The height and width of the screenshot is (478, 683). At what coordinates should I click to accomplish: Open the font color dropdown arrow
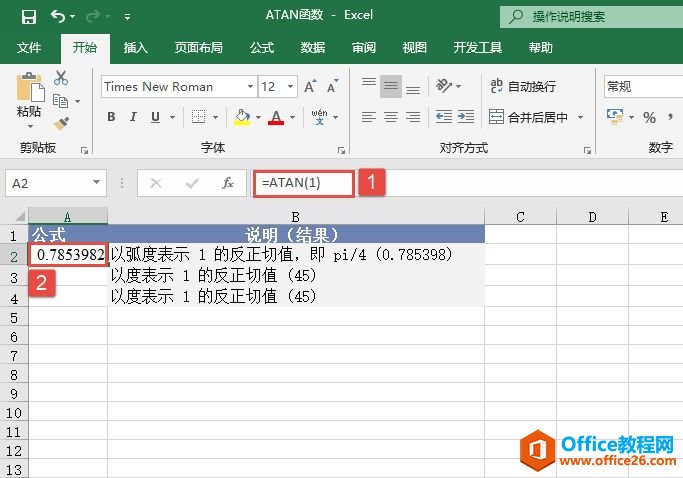[292, 117]
